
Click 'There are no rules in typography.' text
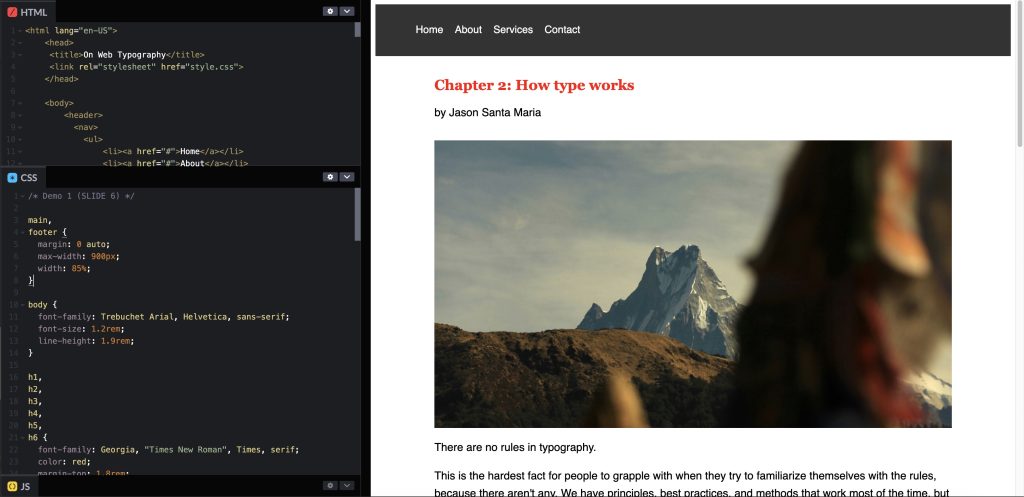(x=515, y=447)
